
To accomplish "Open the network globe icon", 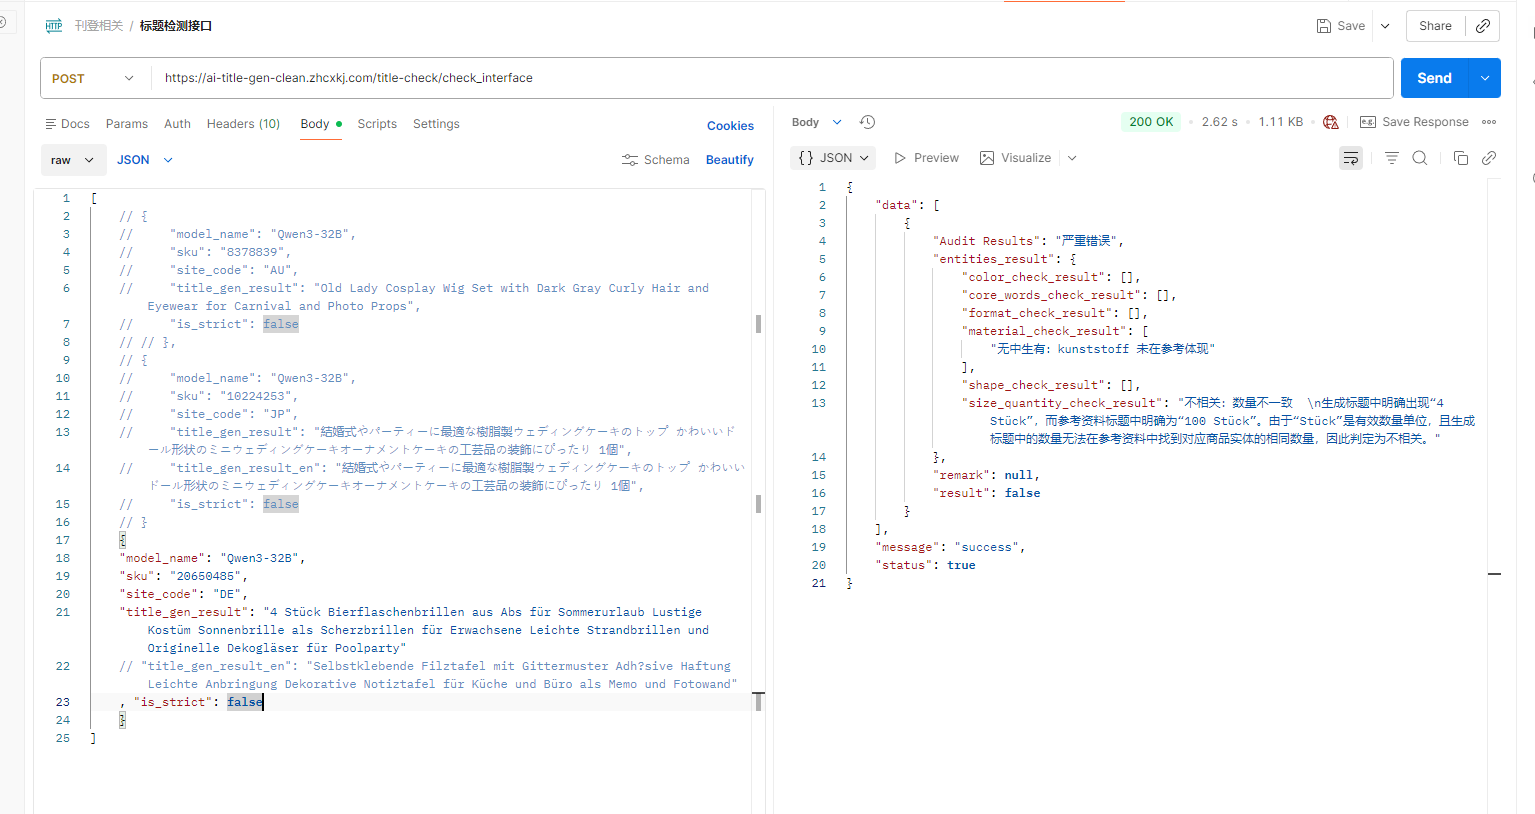I will pos(1330,122).
